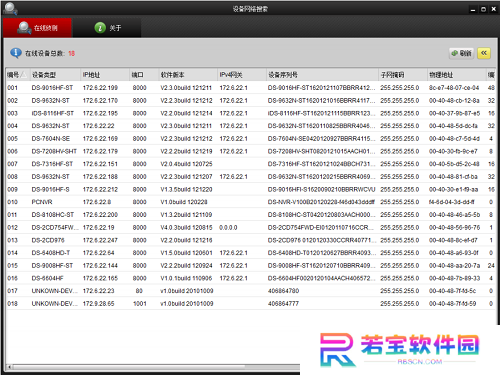
Task: Click serial number 406864780
Action: pos(283,291)
